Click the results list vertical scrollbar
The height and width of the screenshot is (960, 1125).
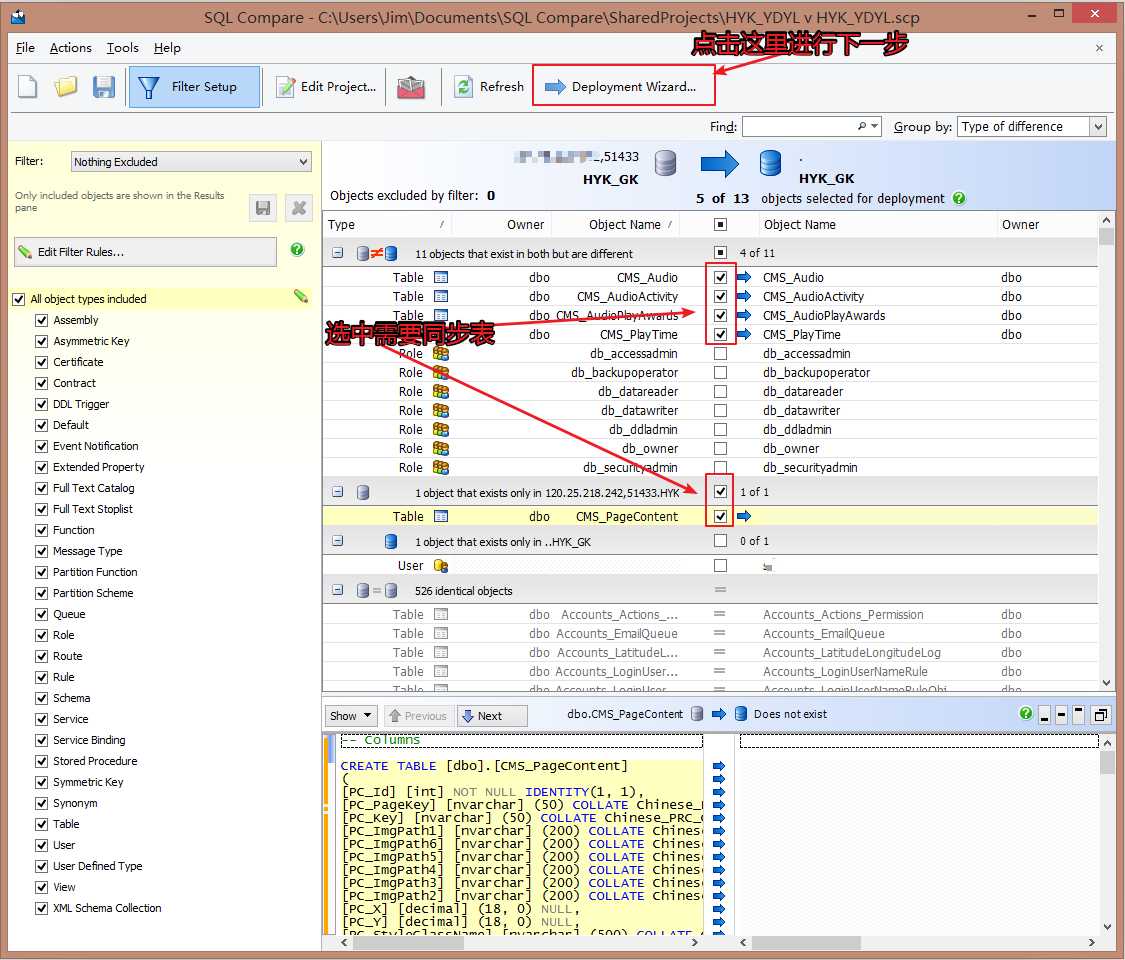[x=1106, y=451]
